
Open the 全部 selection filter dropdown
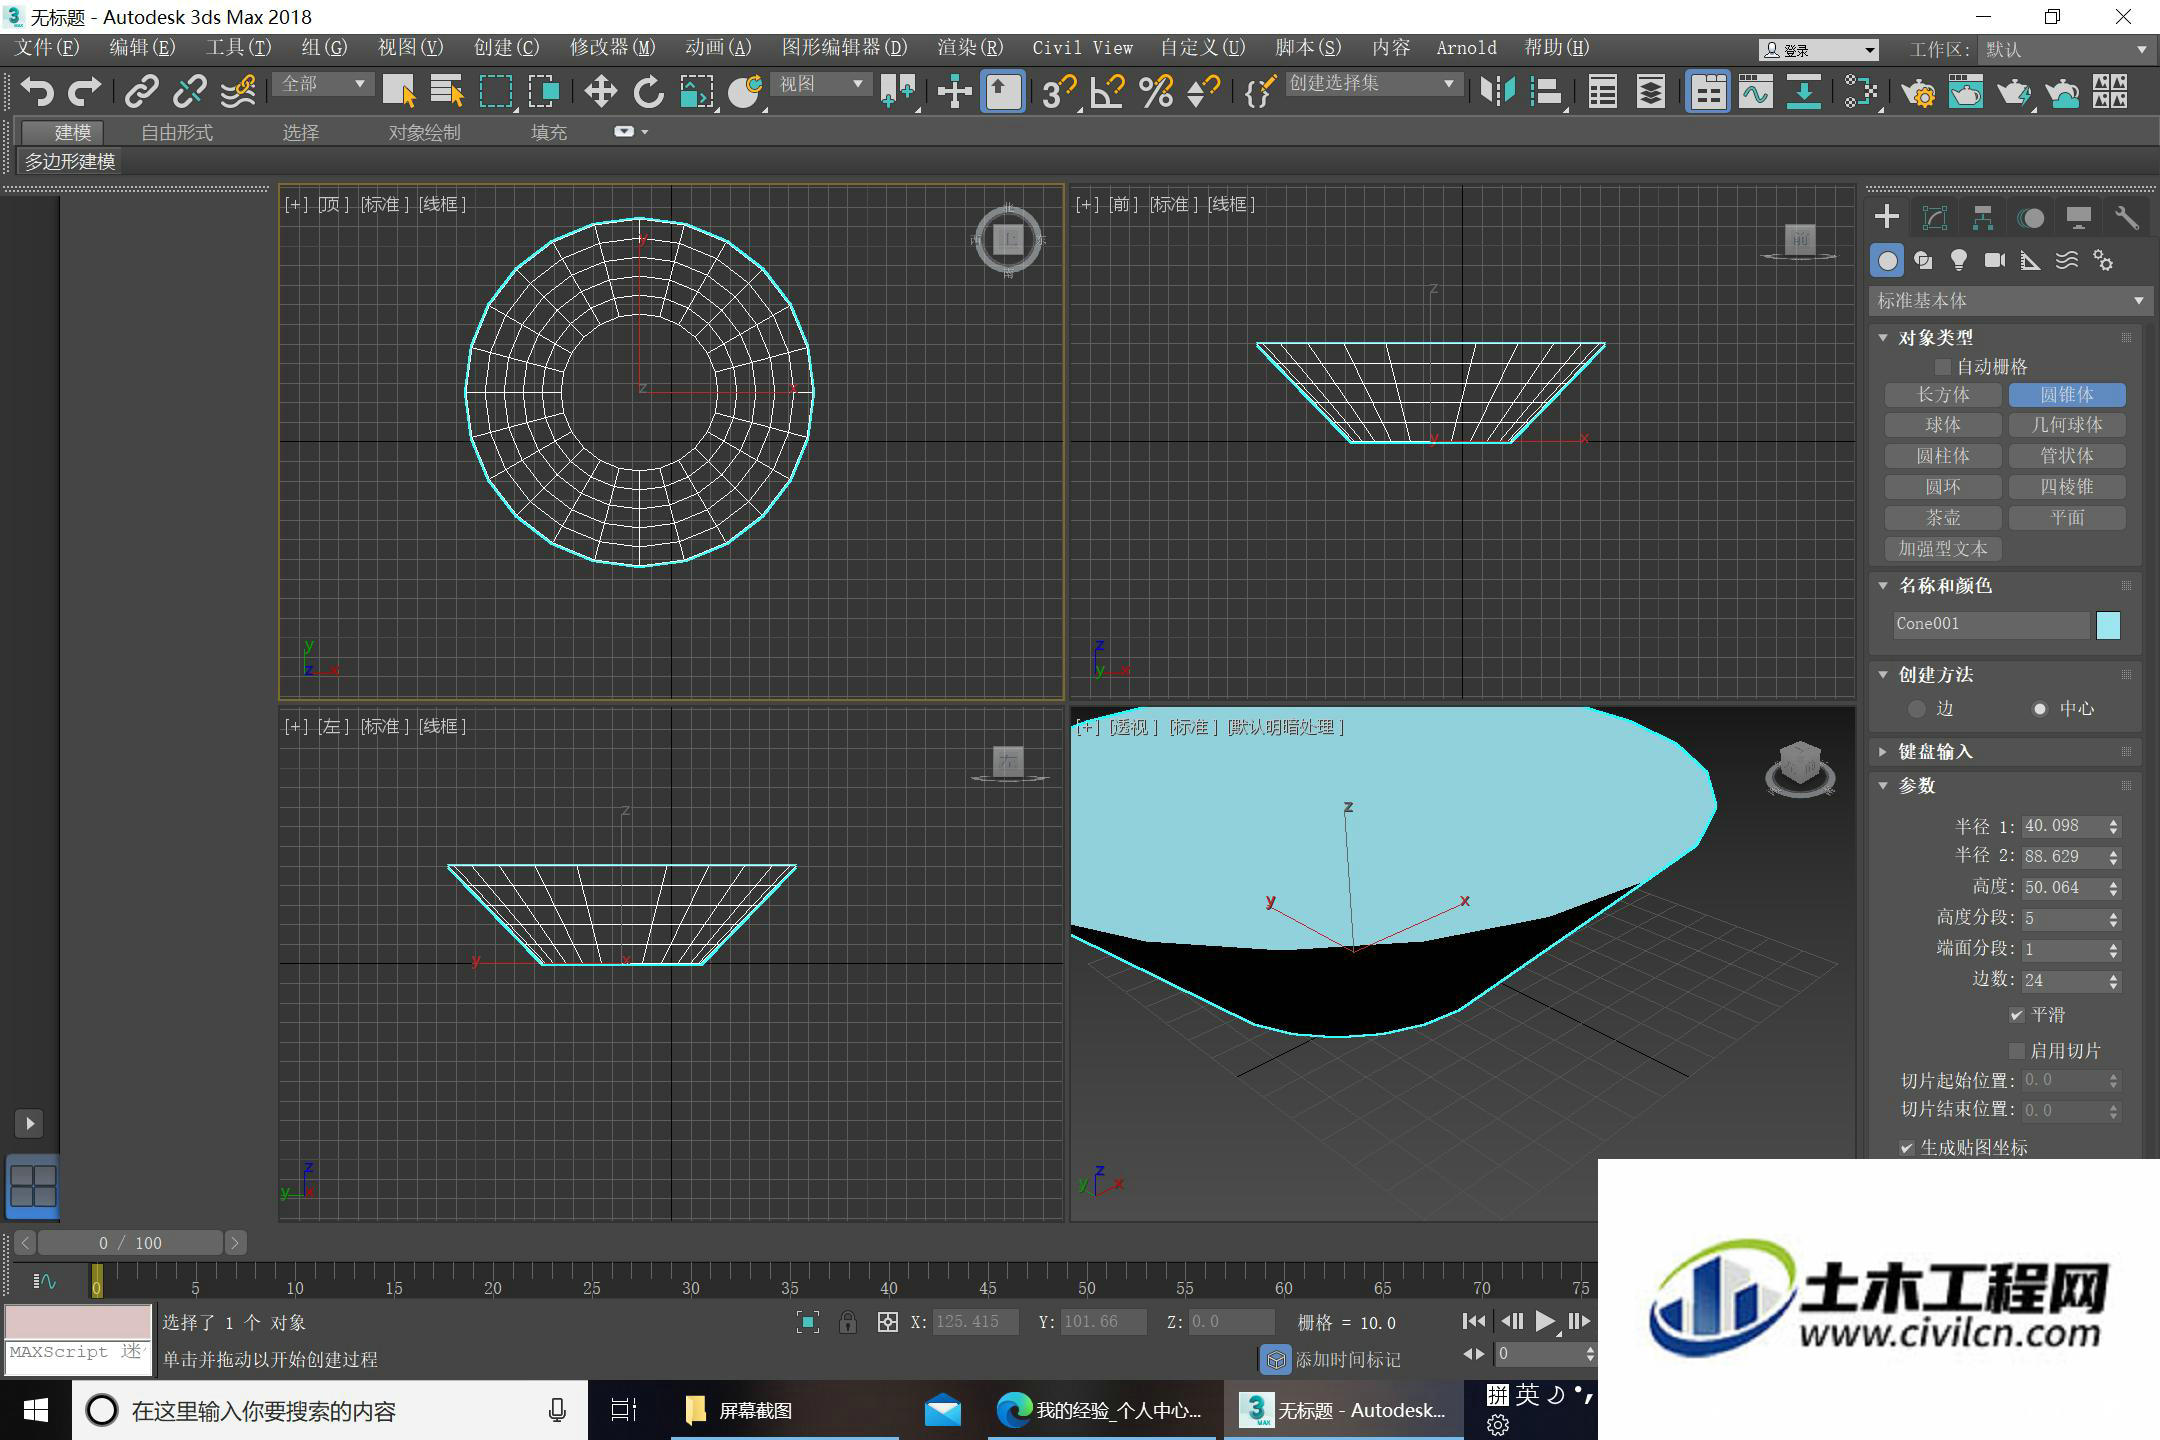pyautogui.click(x=322, y=85)
